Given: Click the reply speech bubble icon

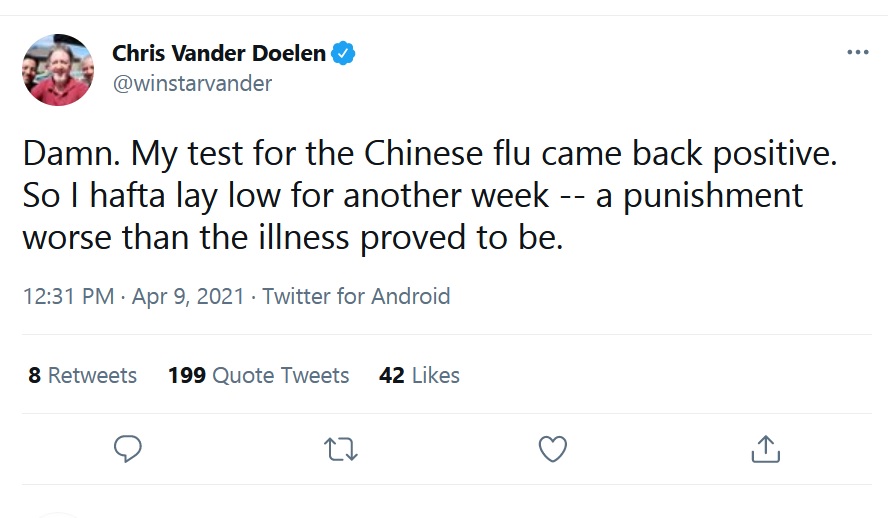Looking at the screenshot, I should tap(127, 449).
